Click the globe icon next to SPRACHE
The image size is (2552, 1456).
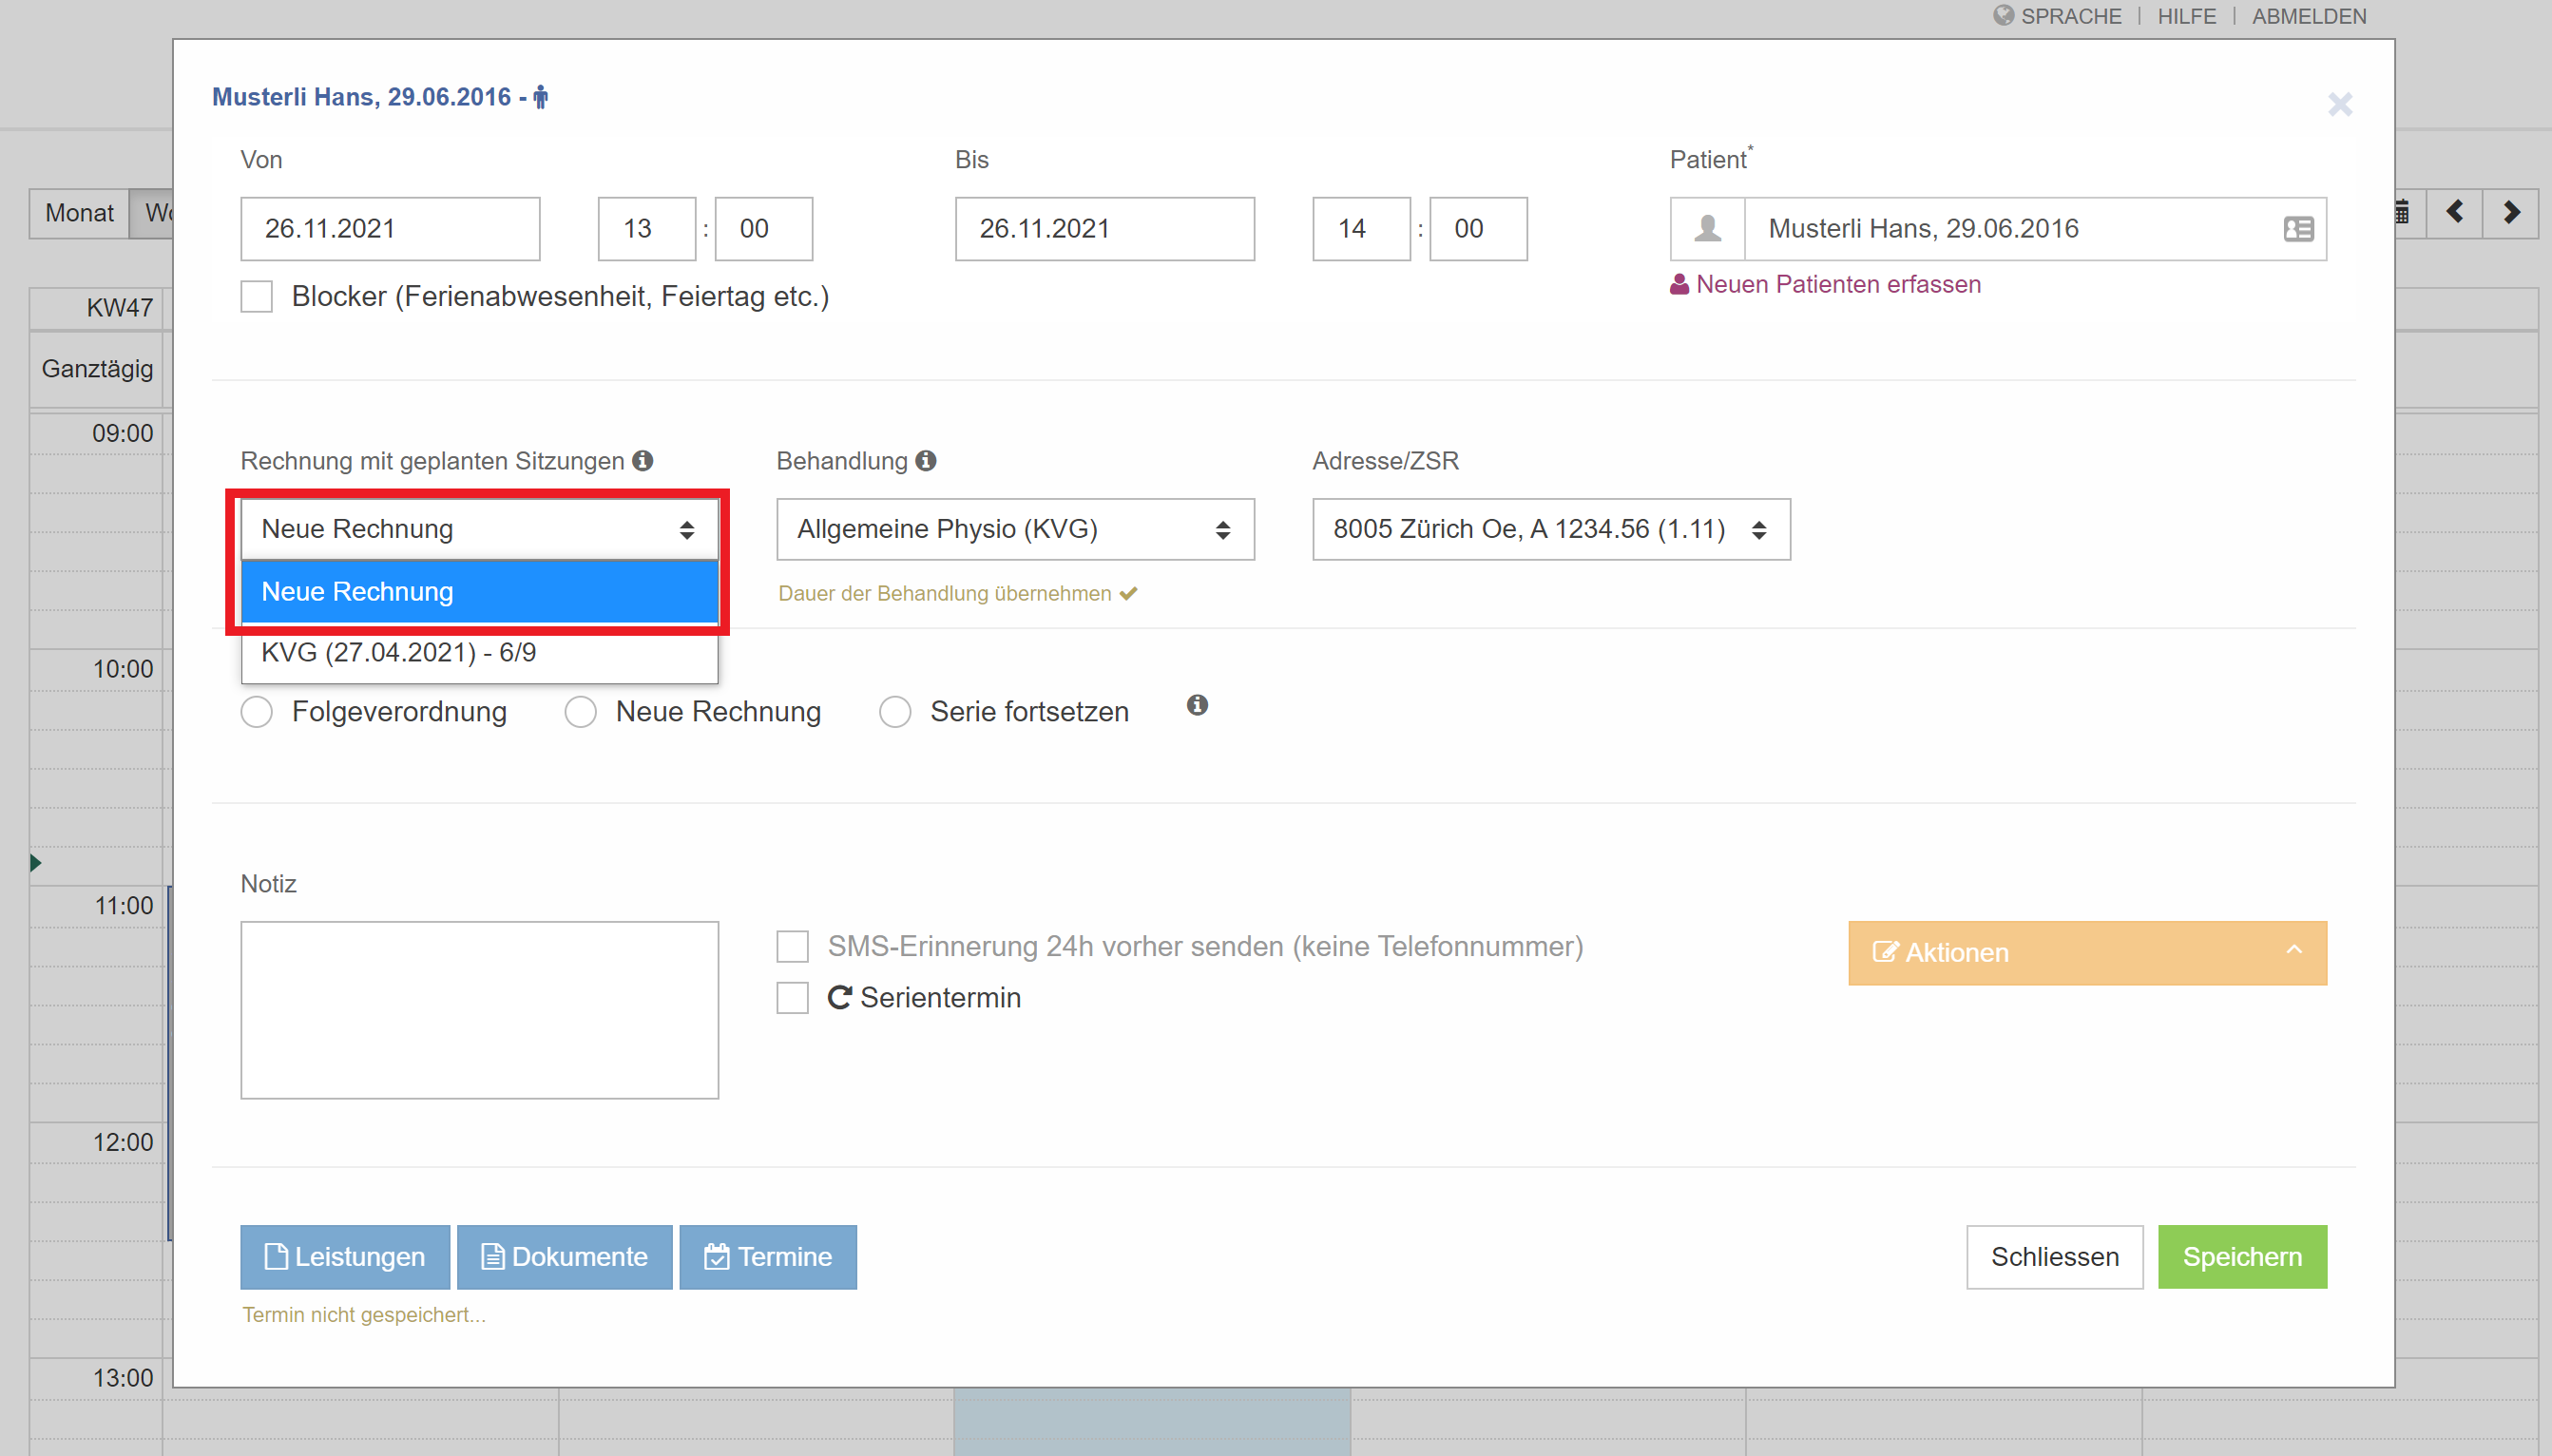coord(2003,15)
